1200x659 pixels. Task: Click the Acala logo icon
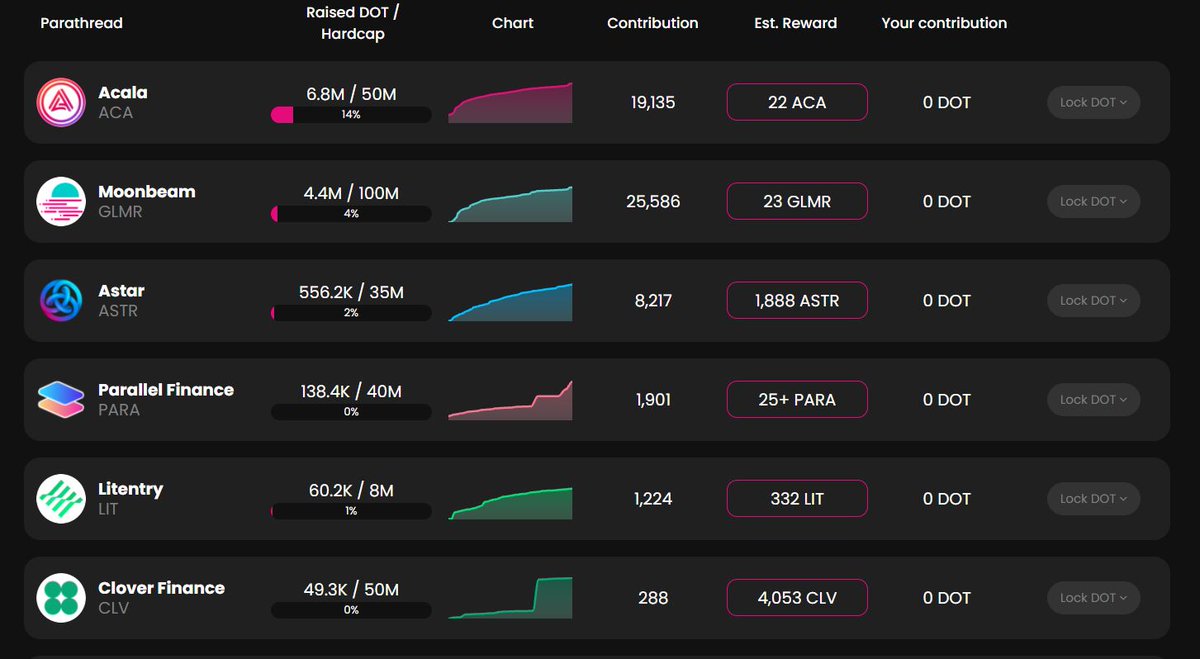coord(61,102)
